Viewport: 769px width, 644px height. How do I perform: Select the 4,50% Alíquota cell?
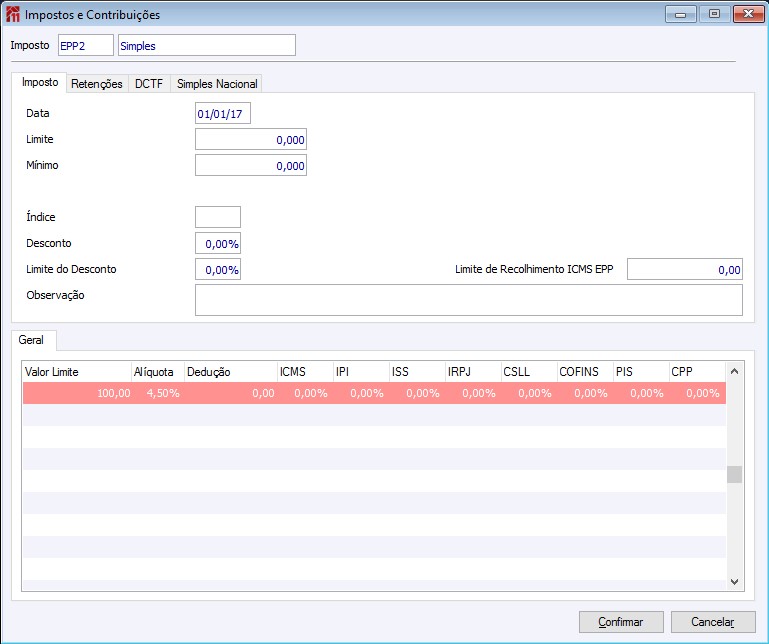(x=158, y=393)
